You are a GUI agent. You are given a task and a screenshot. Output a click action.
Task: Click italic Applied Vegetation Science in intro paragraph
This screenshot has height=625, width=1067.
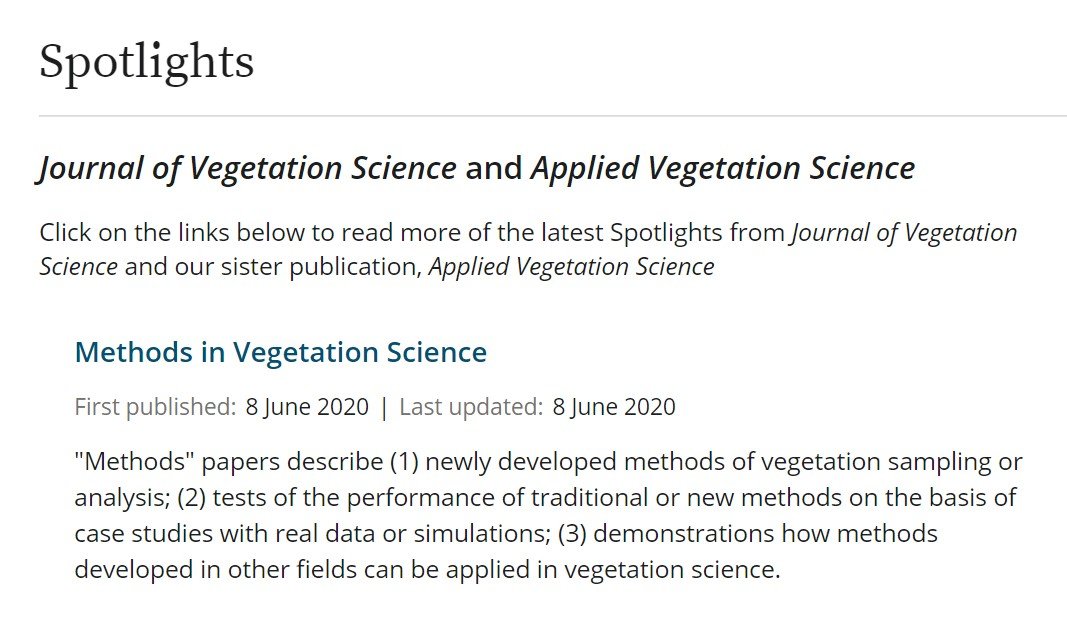(572, 266)
